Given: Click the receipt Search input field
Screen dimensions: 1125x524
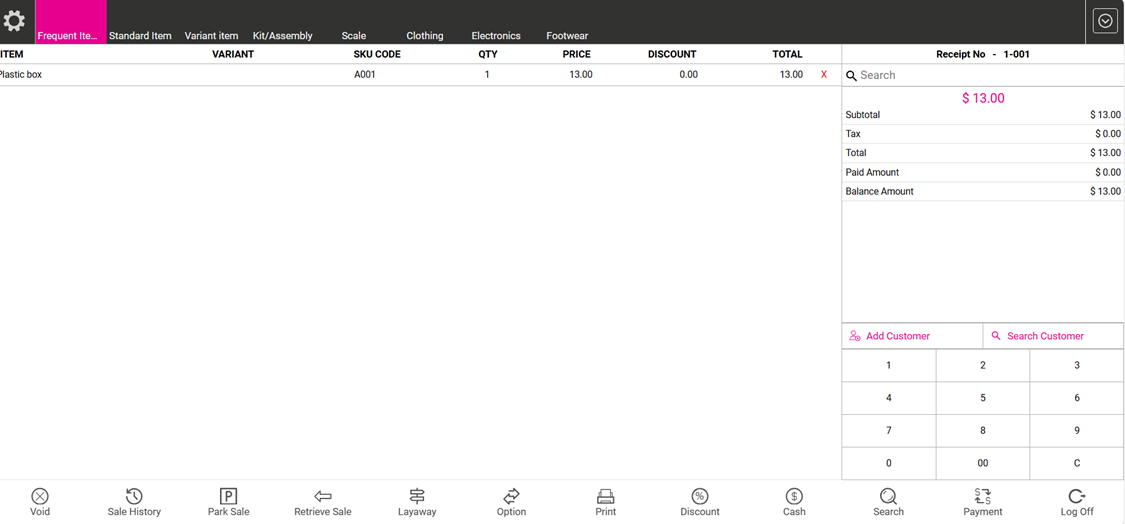Looking at the screenshot, I should pos(985,75).
